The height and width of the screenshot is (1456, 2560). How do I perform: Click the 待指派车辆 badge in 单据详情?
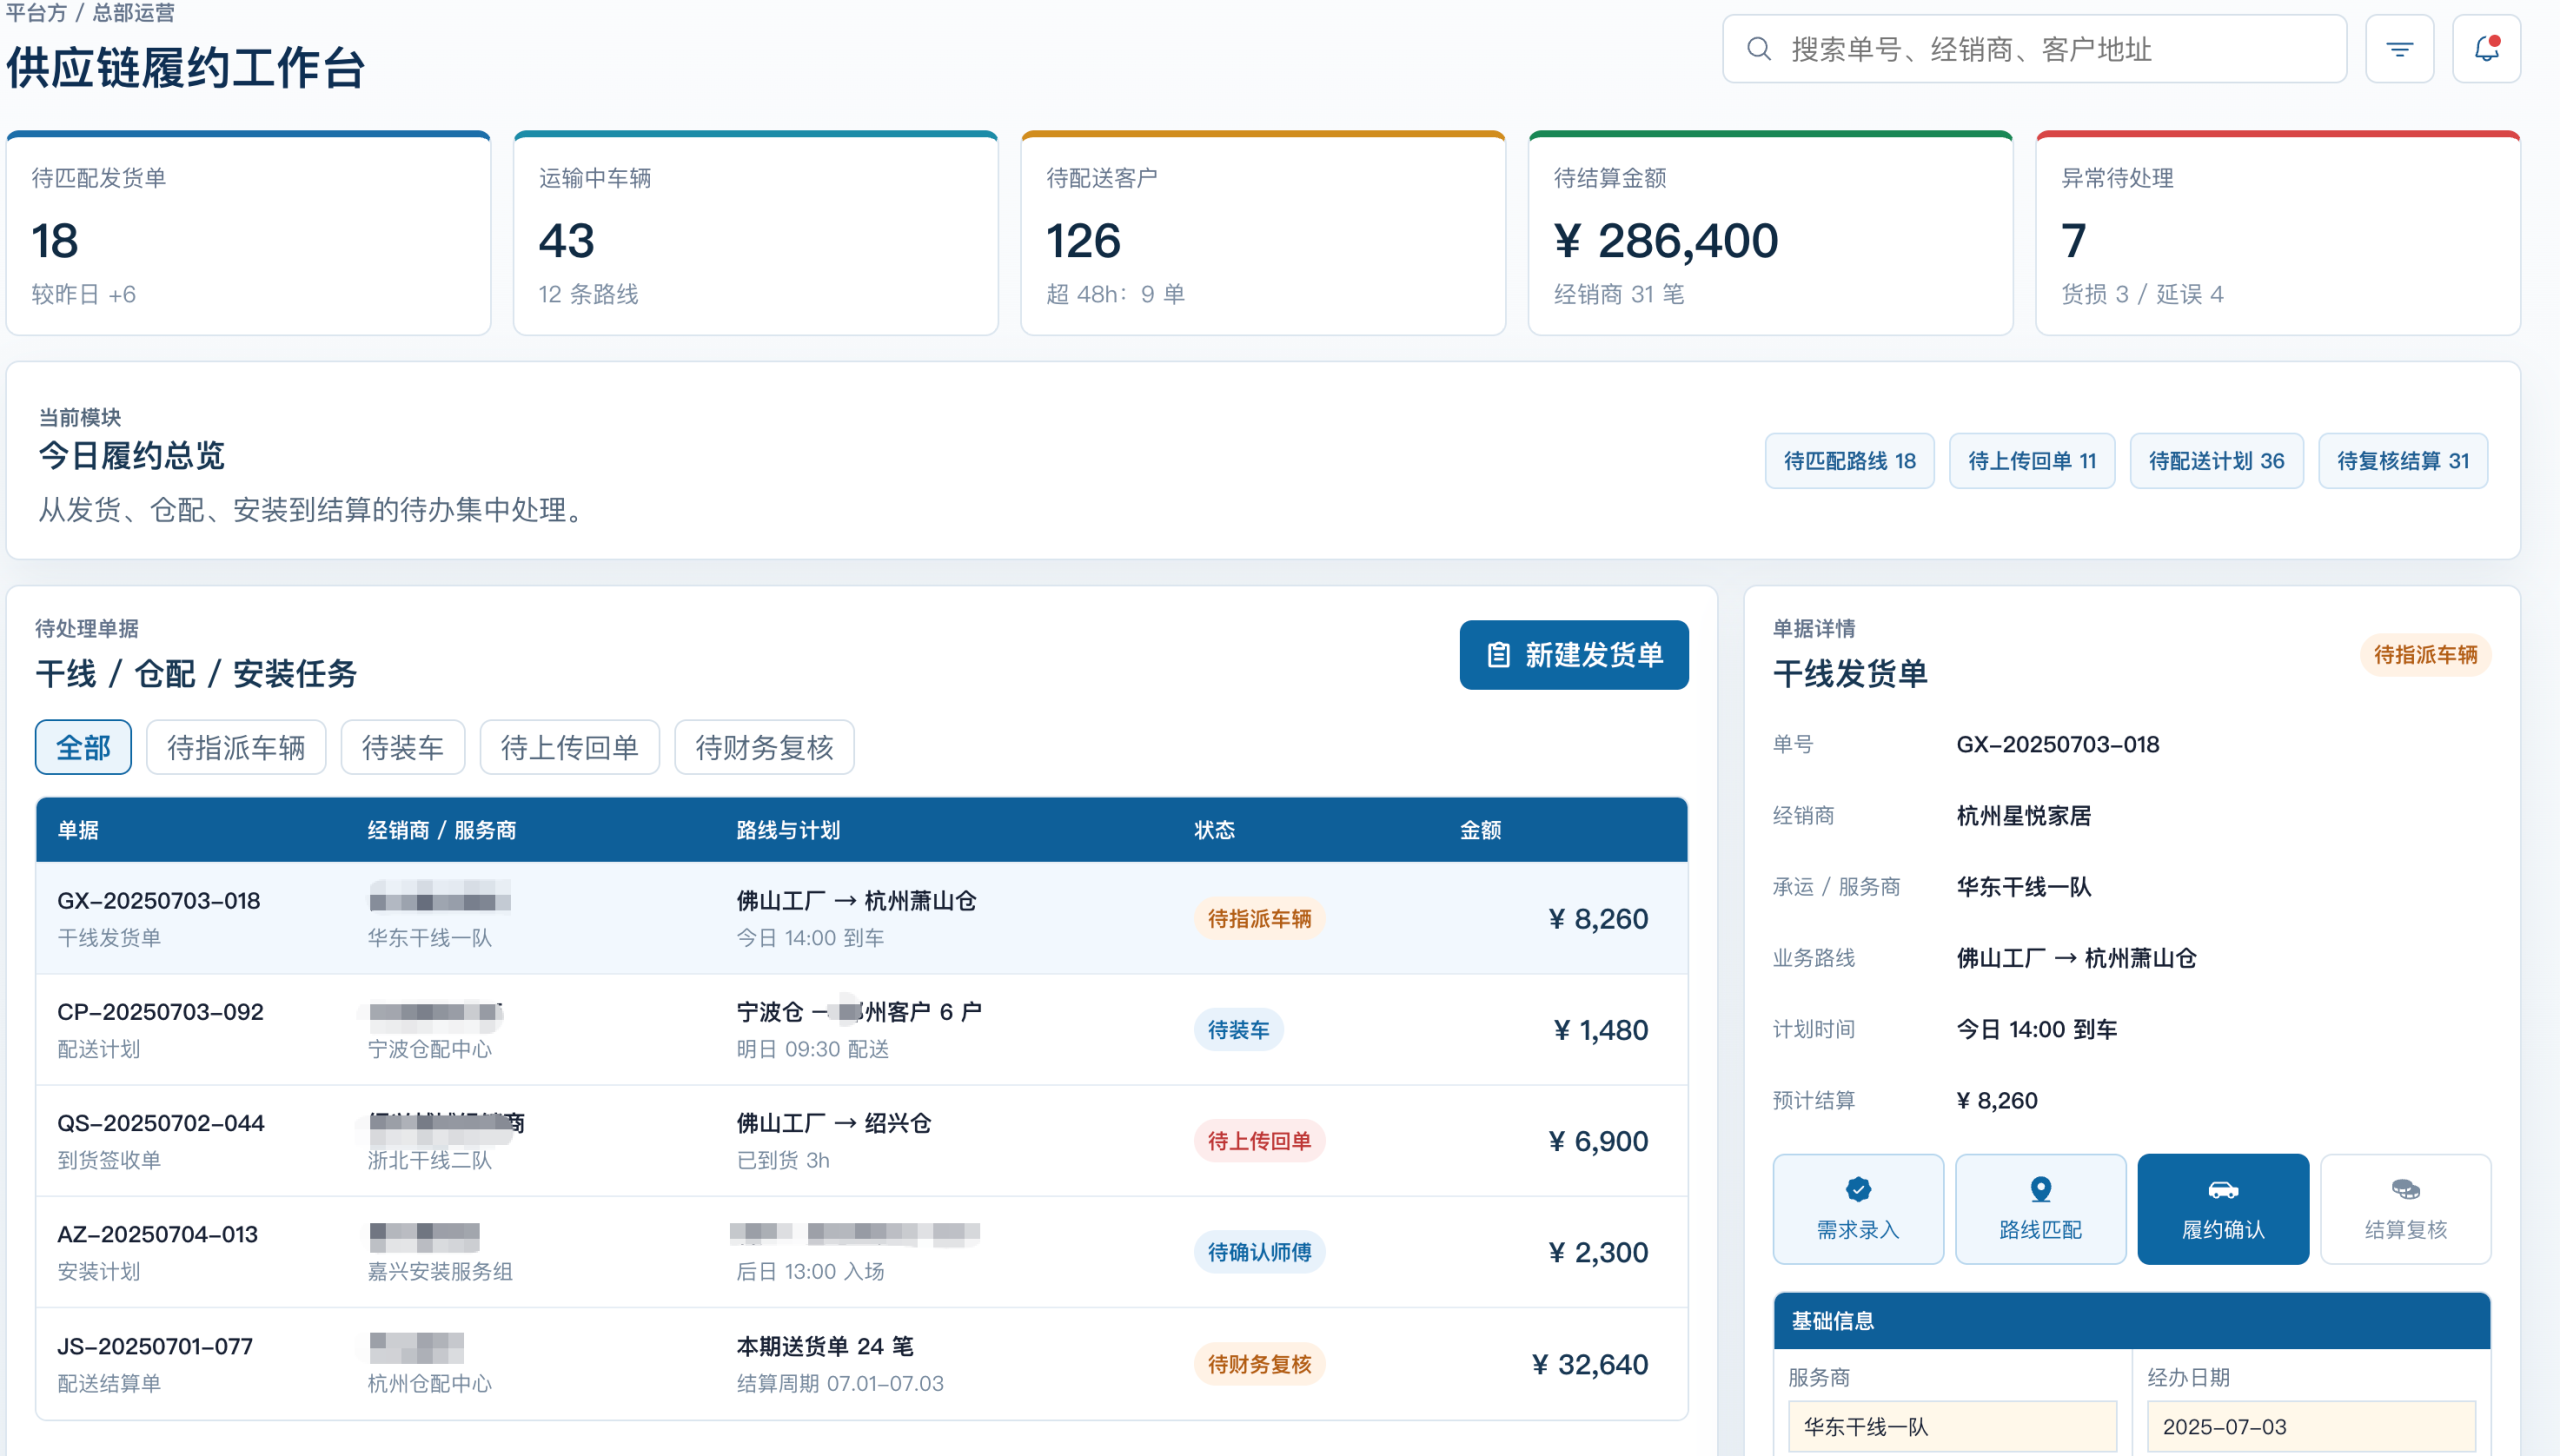click(2425, 655)
